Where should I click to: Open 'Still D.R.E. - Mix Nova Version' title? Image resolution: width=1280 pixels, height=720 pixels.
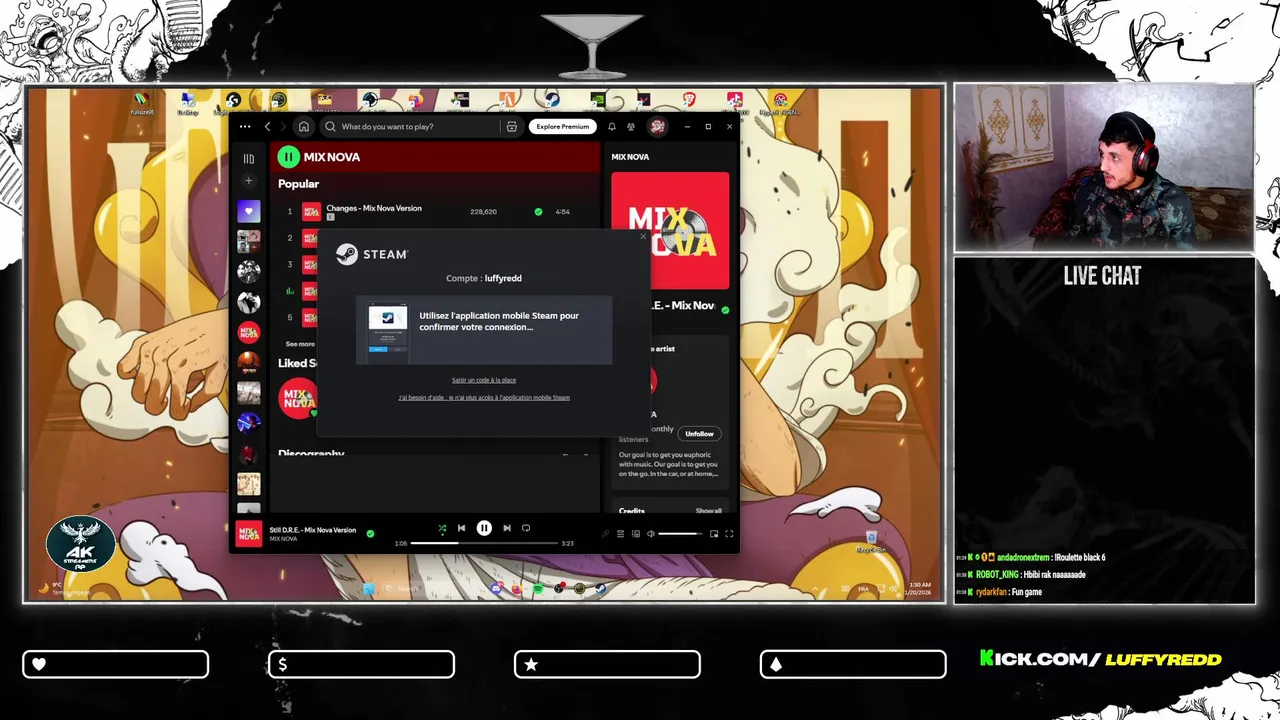(313, 530)
